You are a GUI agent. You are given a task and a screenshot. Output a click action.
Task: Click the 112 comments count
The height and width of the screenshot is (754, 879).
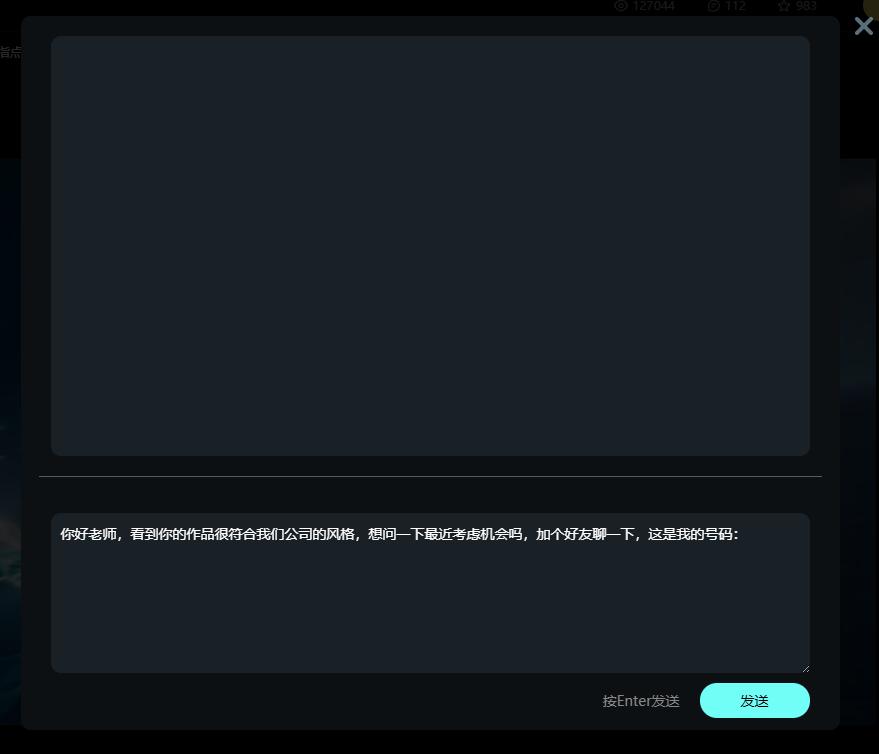point(735,6)
